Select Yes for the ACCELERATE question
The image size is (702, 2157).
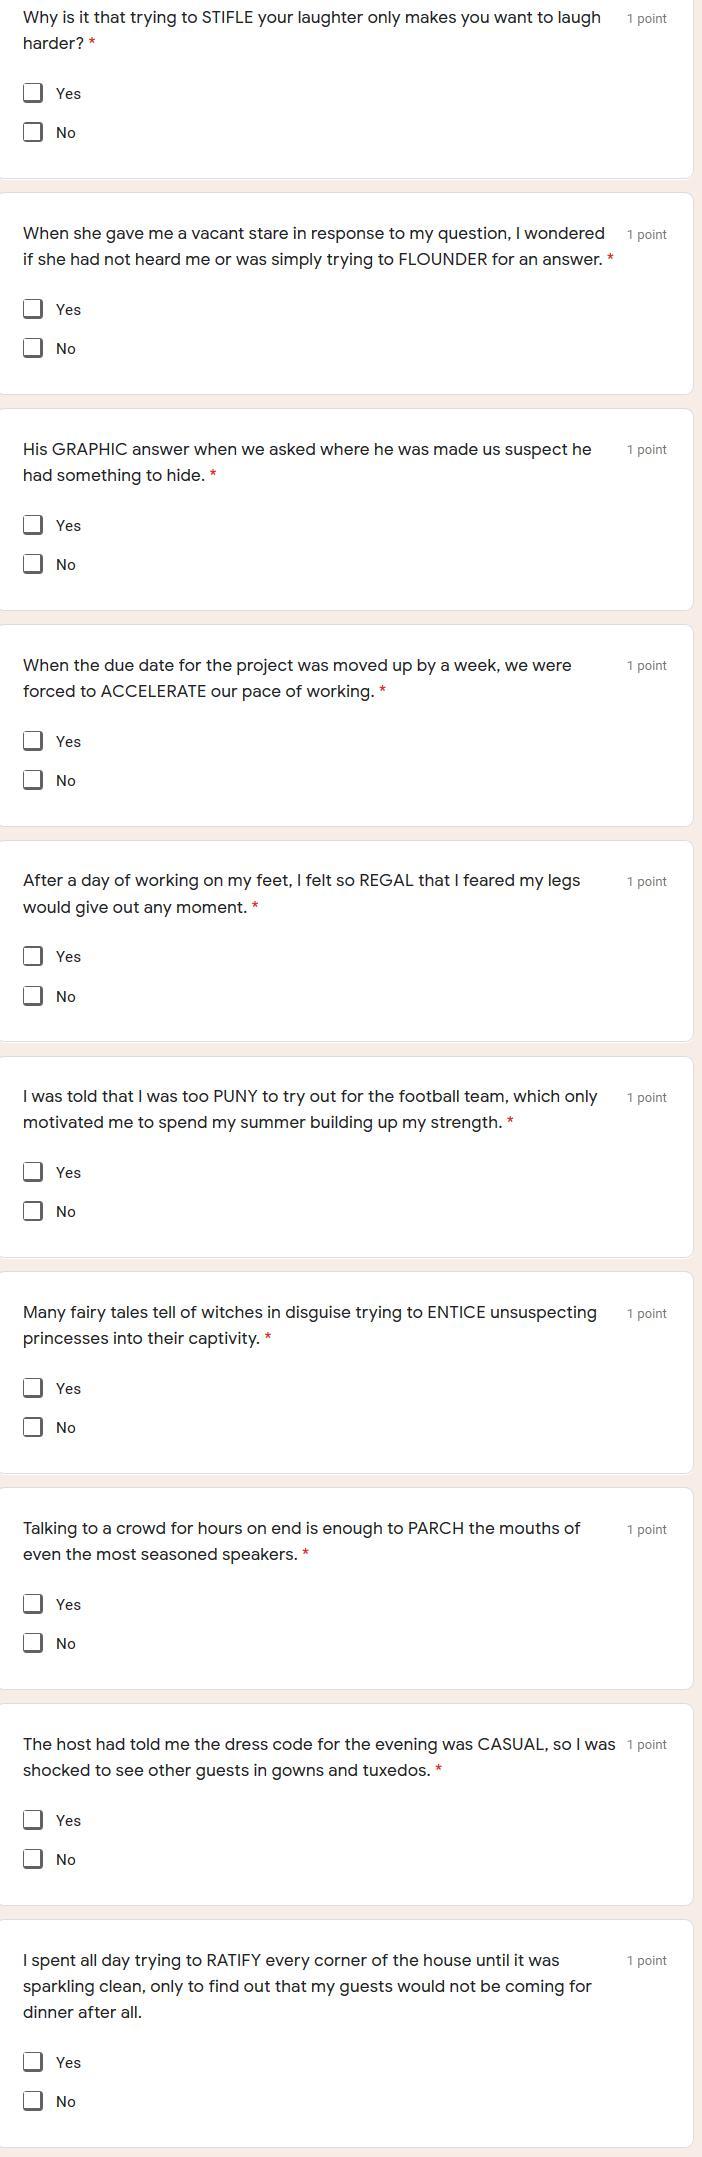33,741
